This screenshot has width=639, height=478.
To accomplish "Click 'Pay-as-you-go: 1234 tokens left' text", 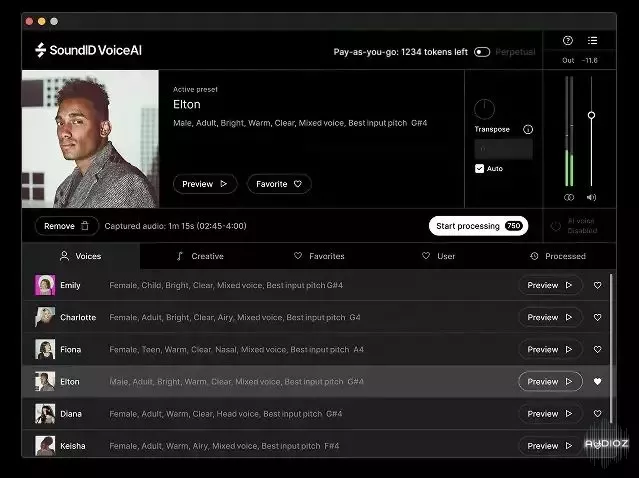I will (x=401, y=52).
